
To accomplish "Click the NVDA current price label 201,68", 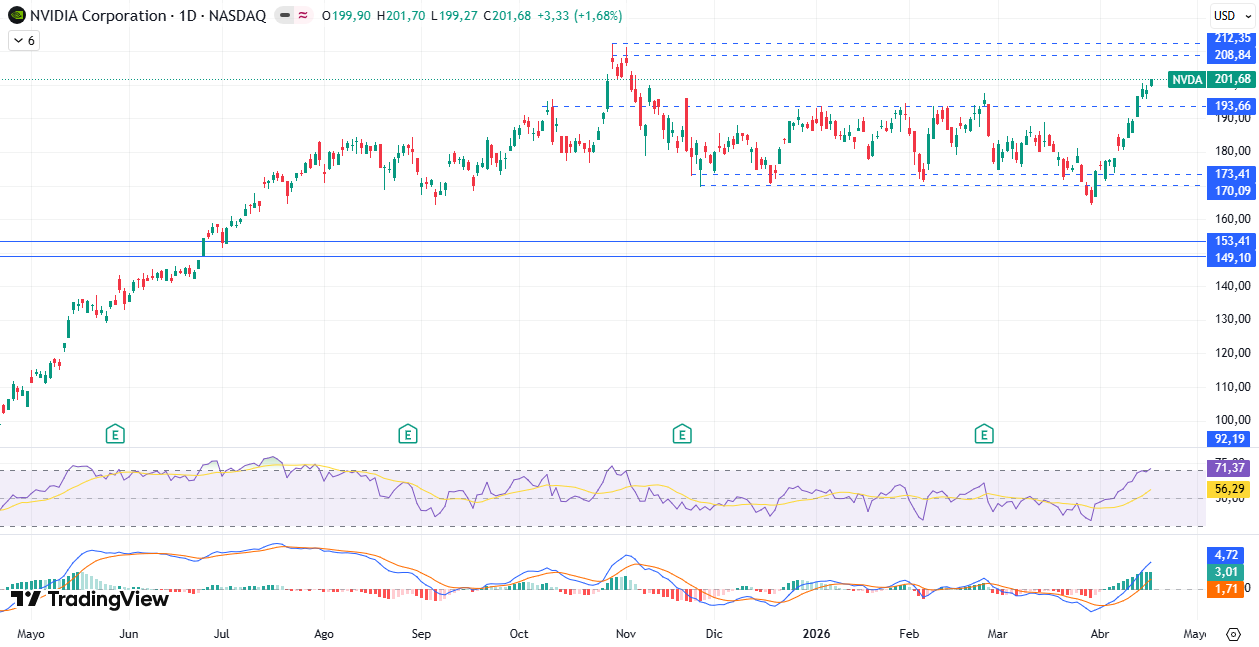I will [1230, 80].
